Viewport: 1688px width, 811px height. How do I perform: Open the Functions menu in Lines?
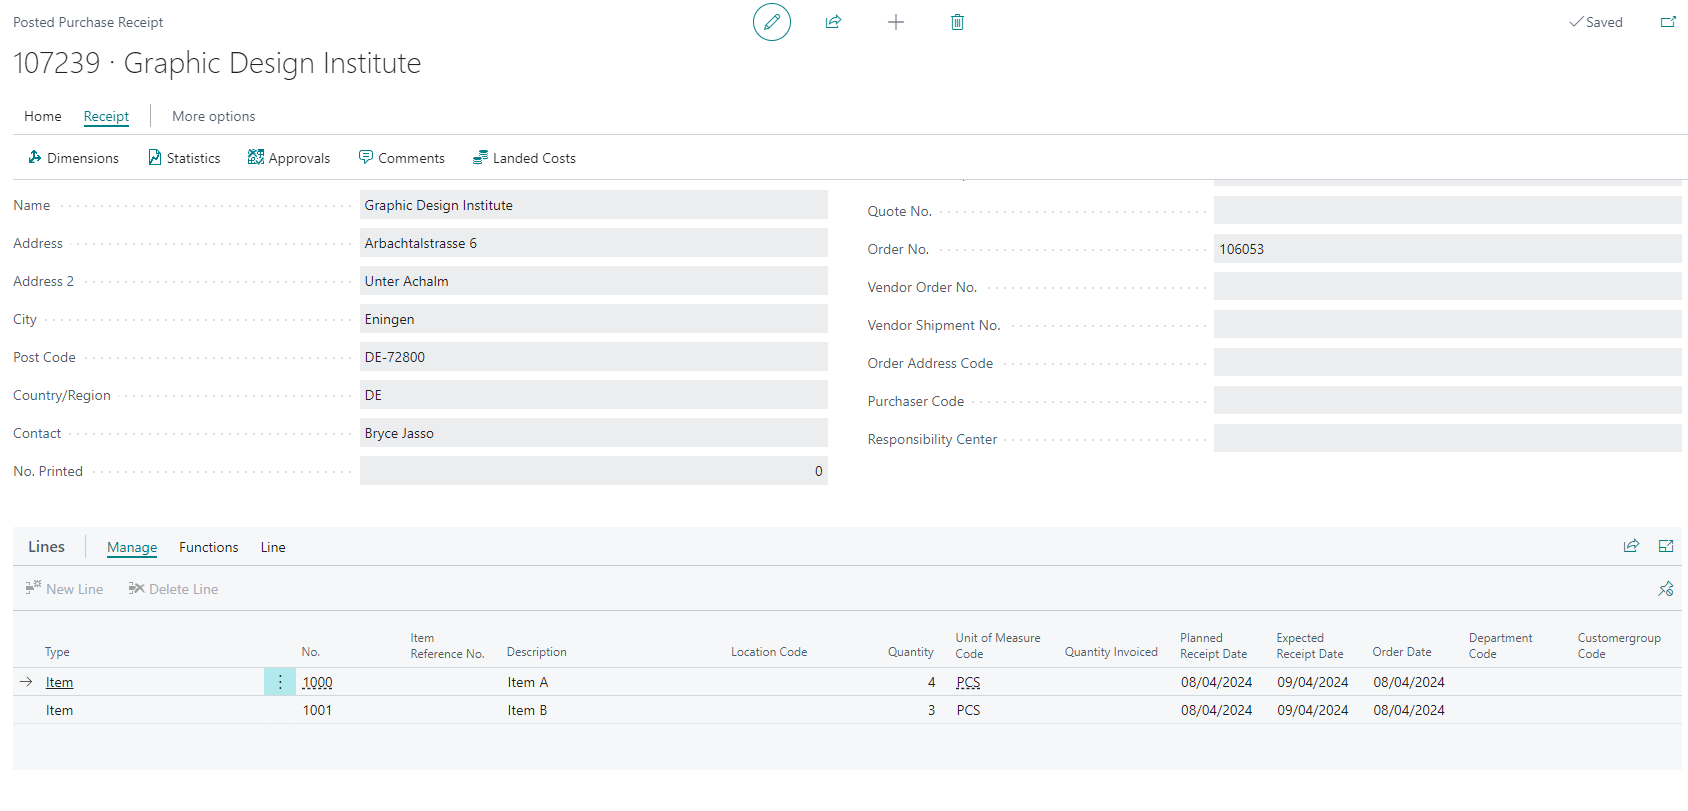point(208,547)
